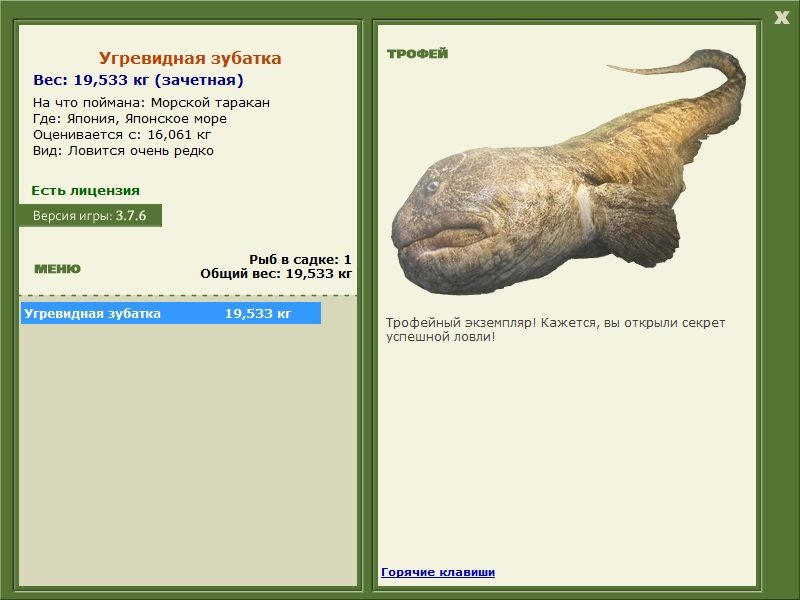The image size is (800, 600).
Task: Click the ТРОФЕЙ label
Action: point(417,54)
